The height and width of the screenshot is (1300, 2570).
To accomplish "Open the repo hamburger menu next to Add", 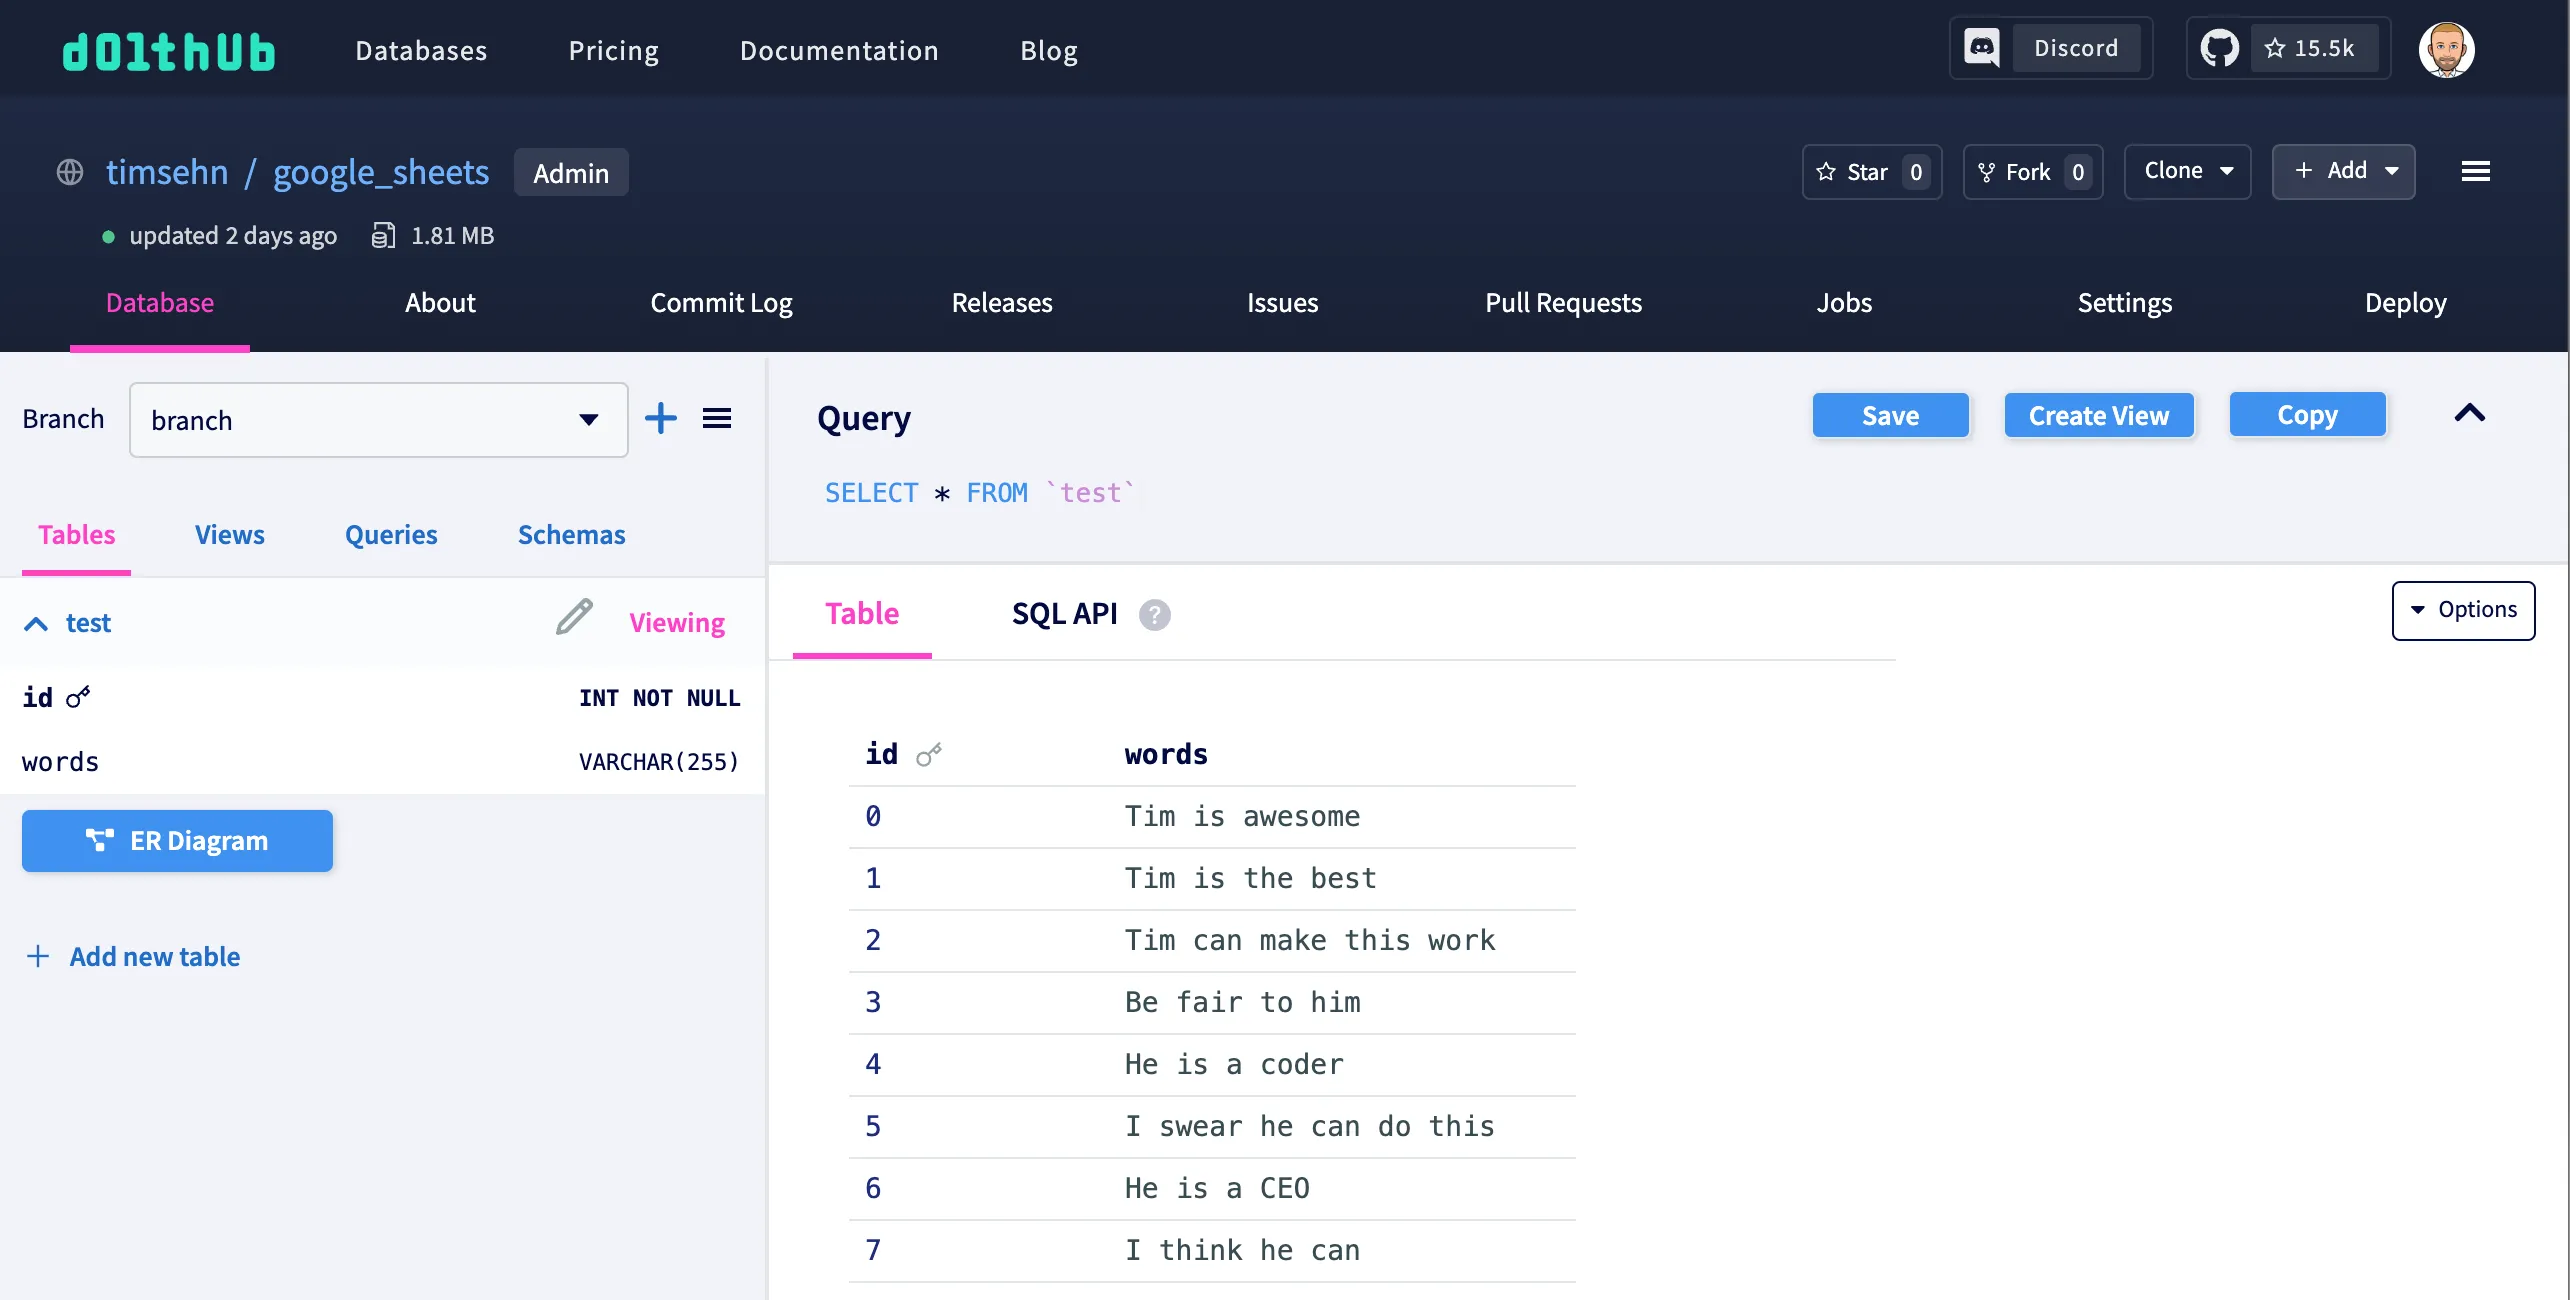I will 2475,172.
